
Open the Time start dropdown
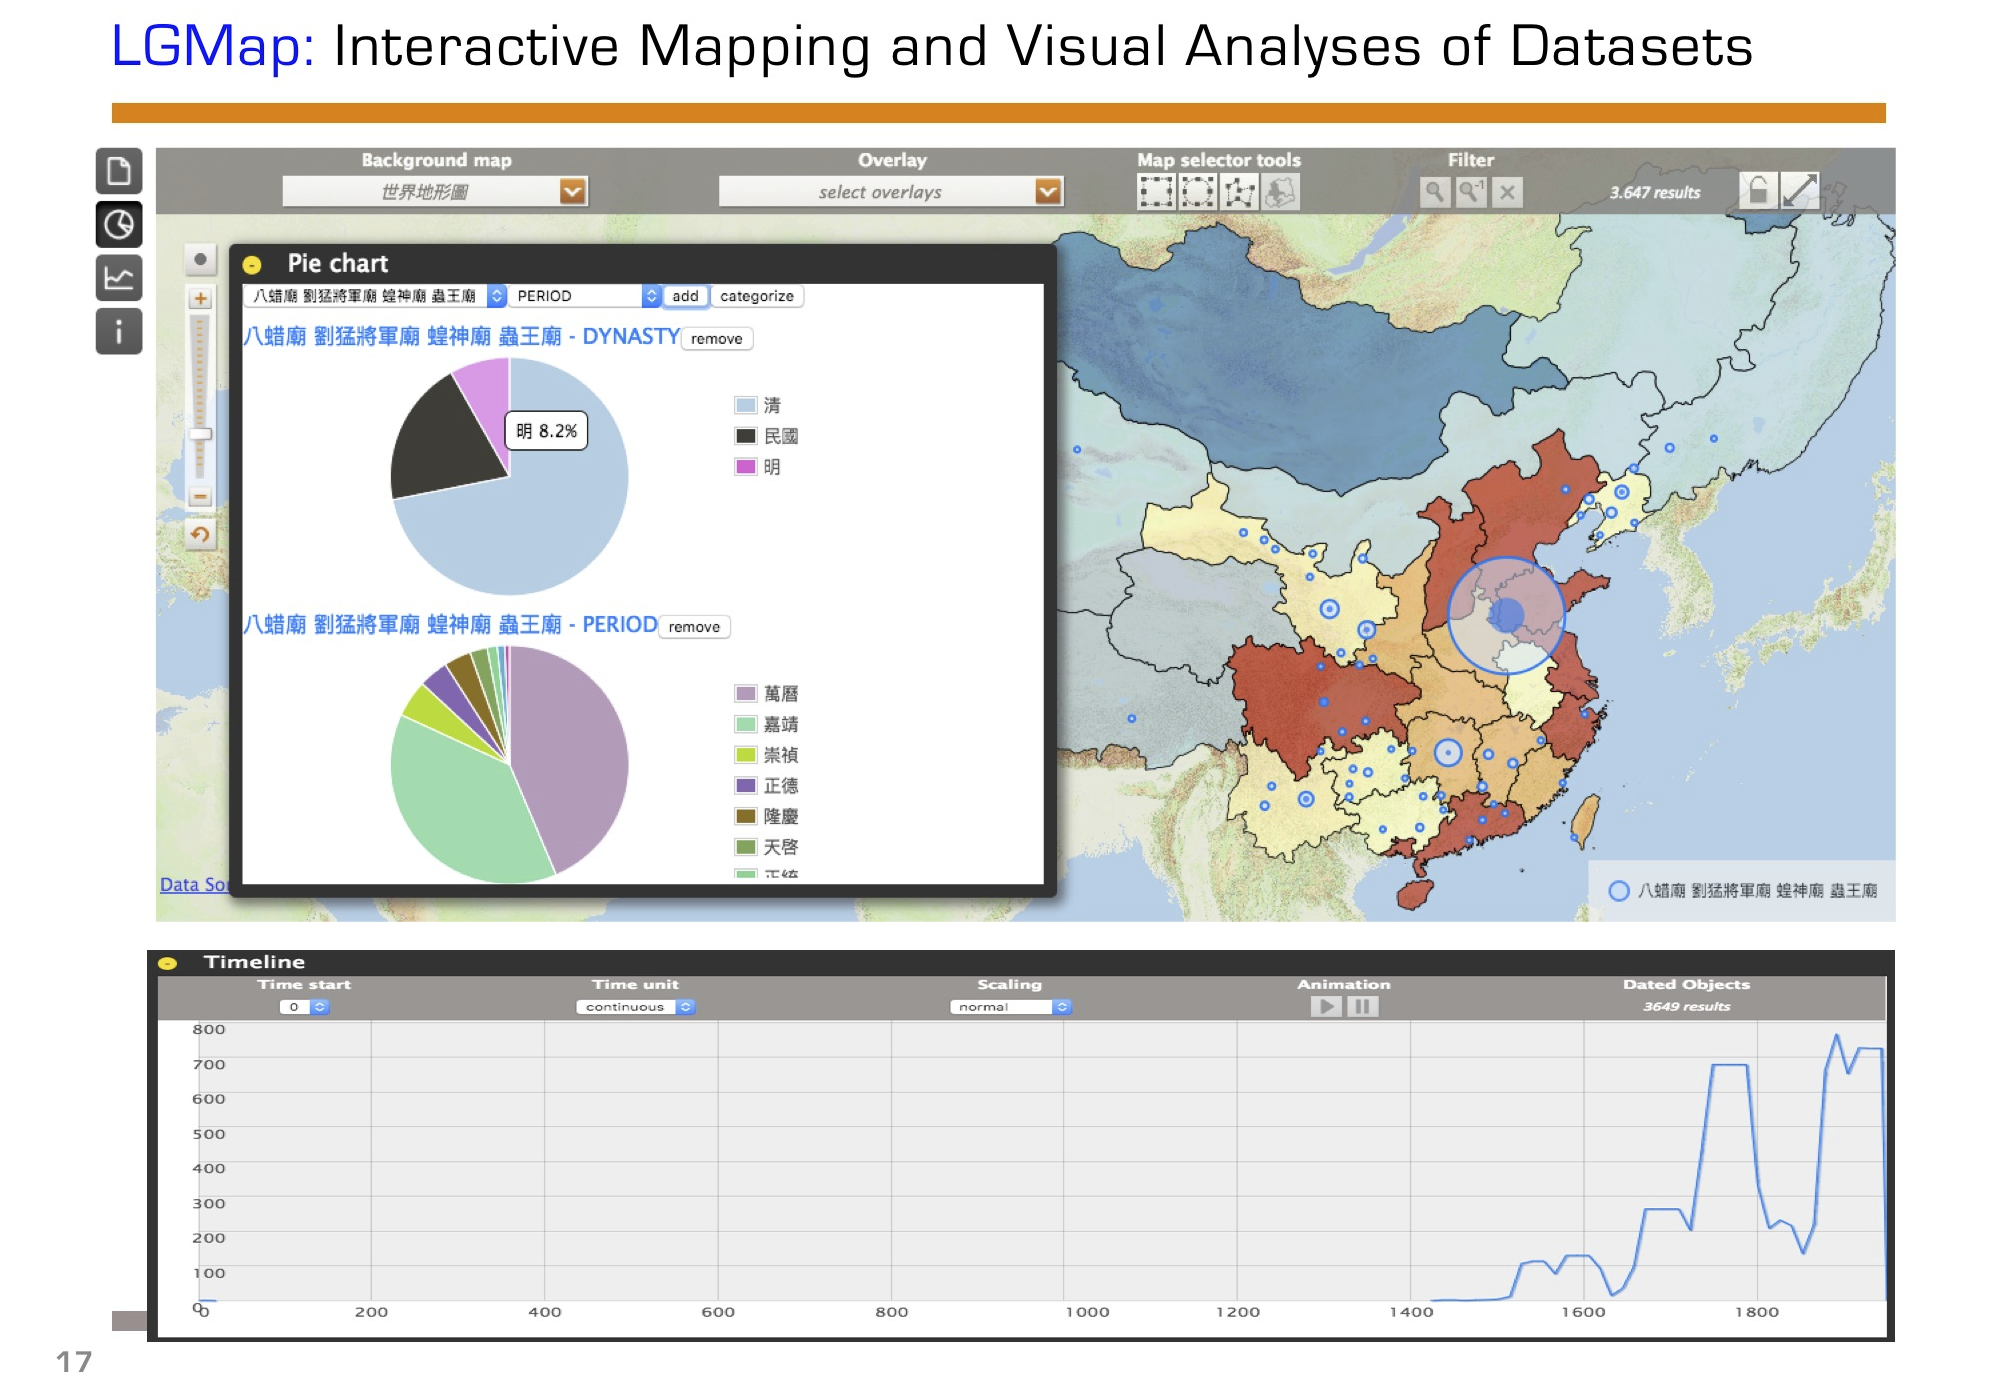tap(305, 1007)
